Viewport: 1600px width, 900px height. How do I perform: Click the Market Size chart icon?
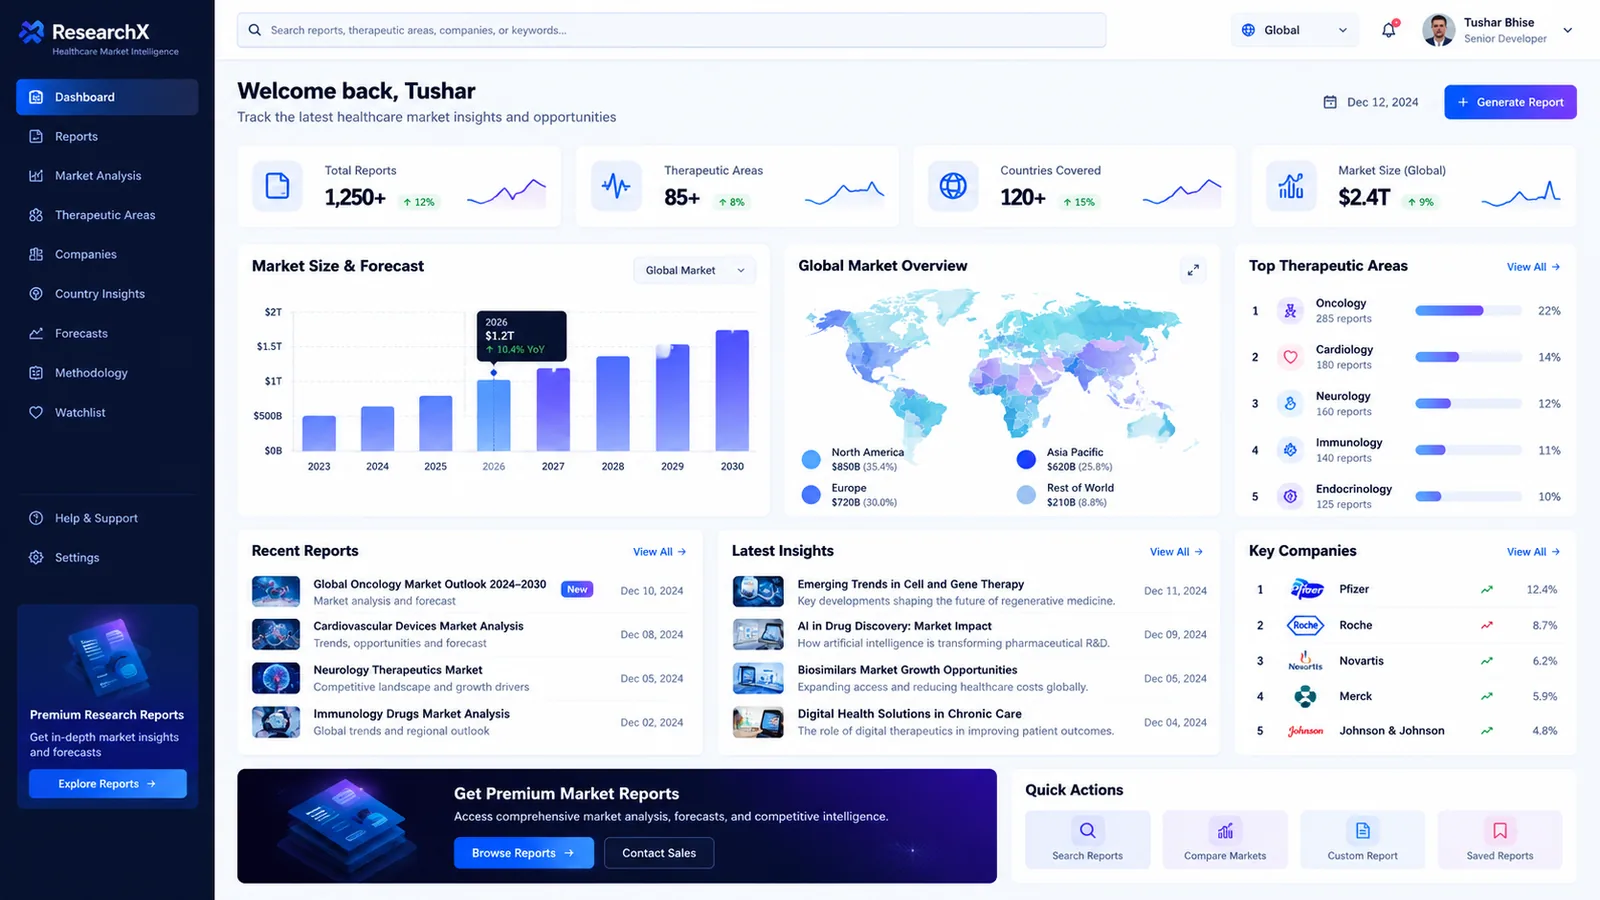coord(1291,186)
